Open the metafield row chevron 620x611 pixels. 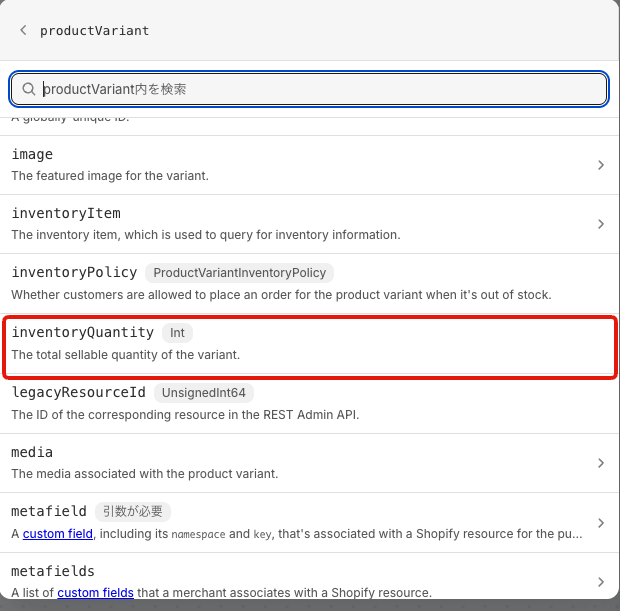tap(600, 523)
